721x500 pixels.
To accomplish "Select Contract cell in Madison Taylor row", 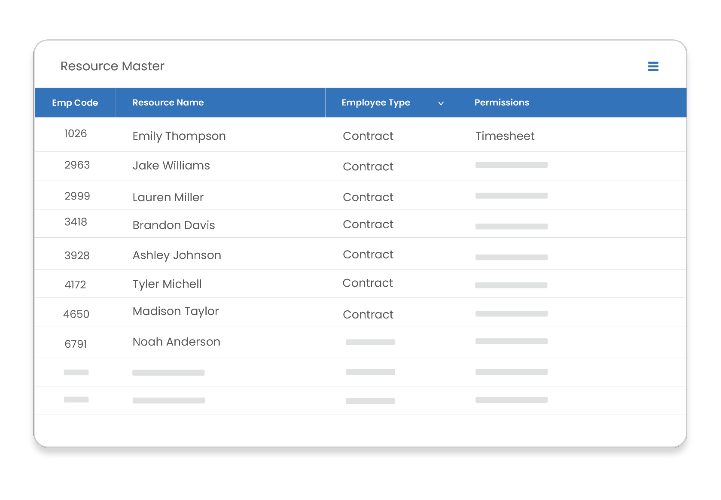I will click(368, 314).
